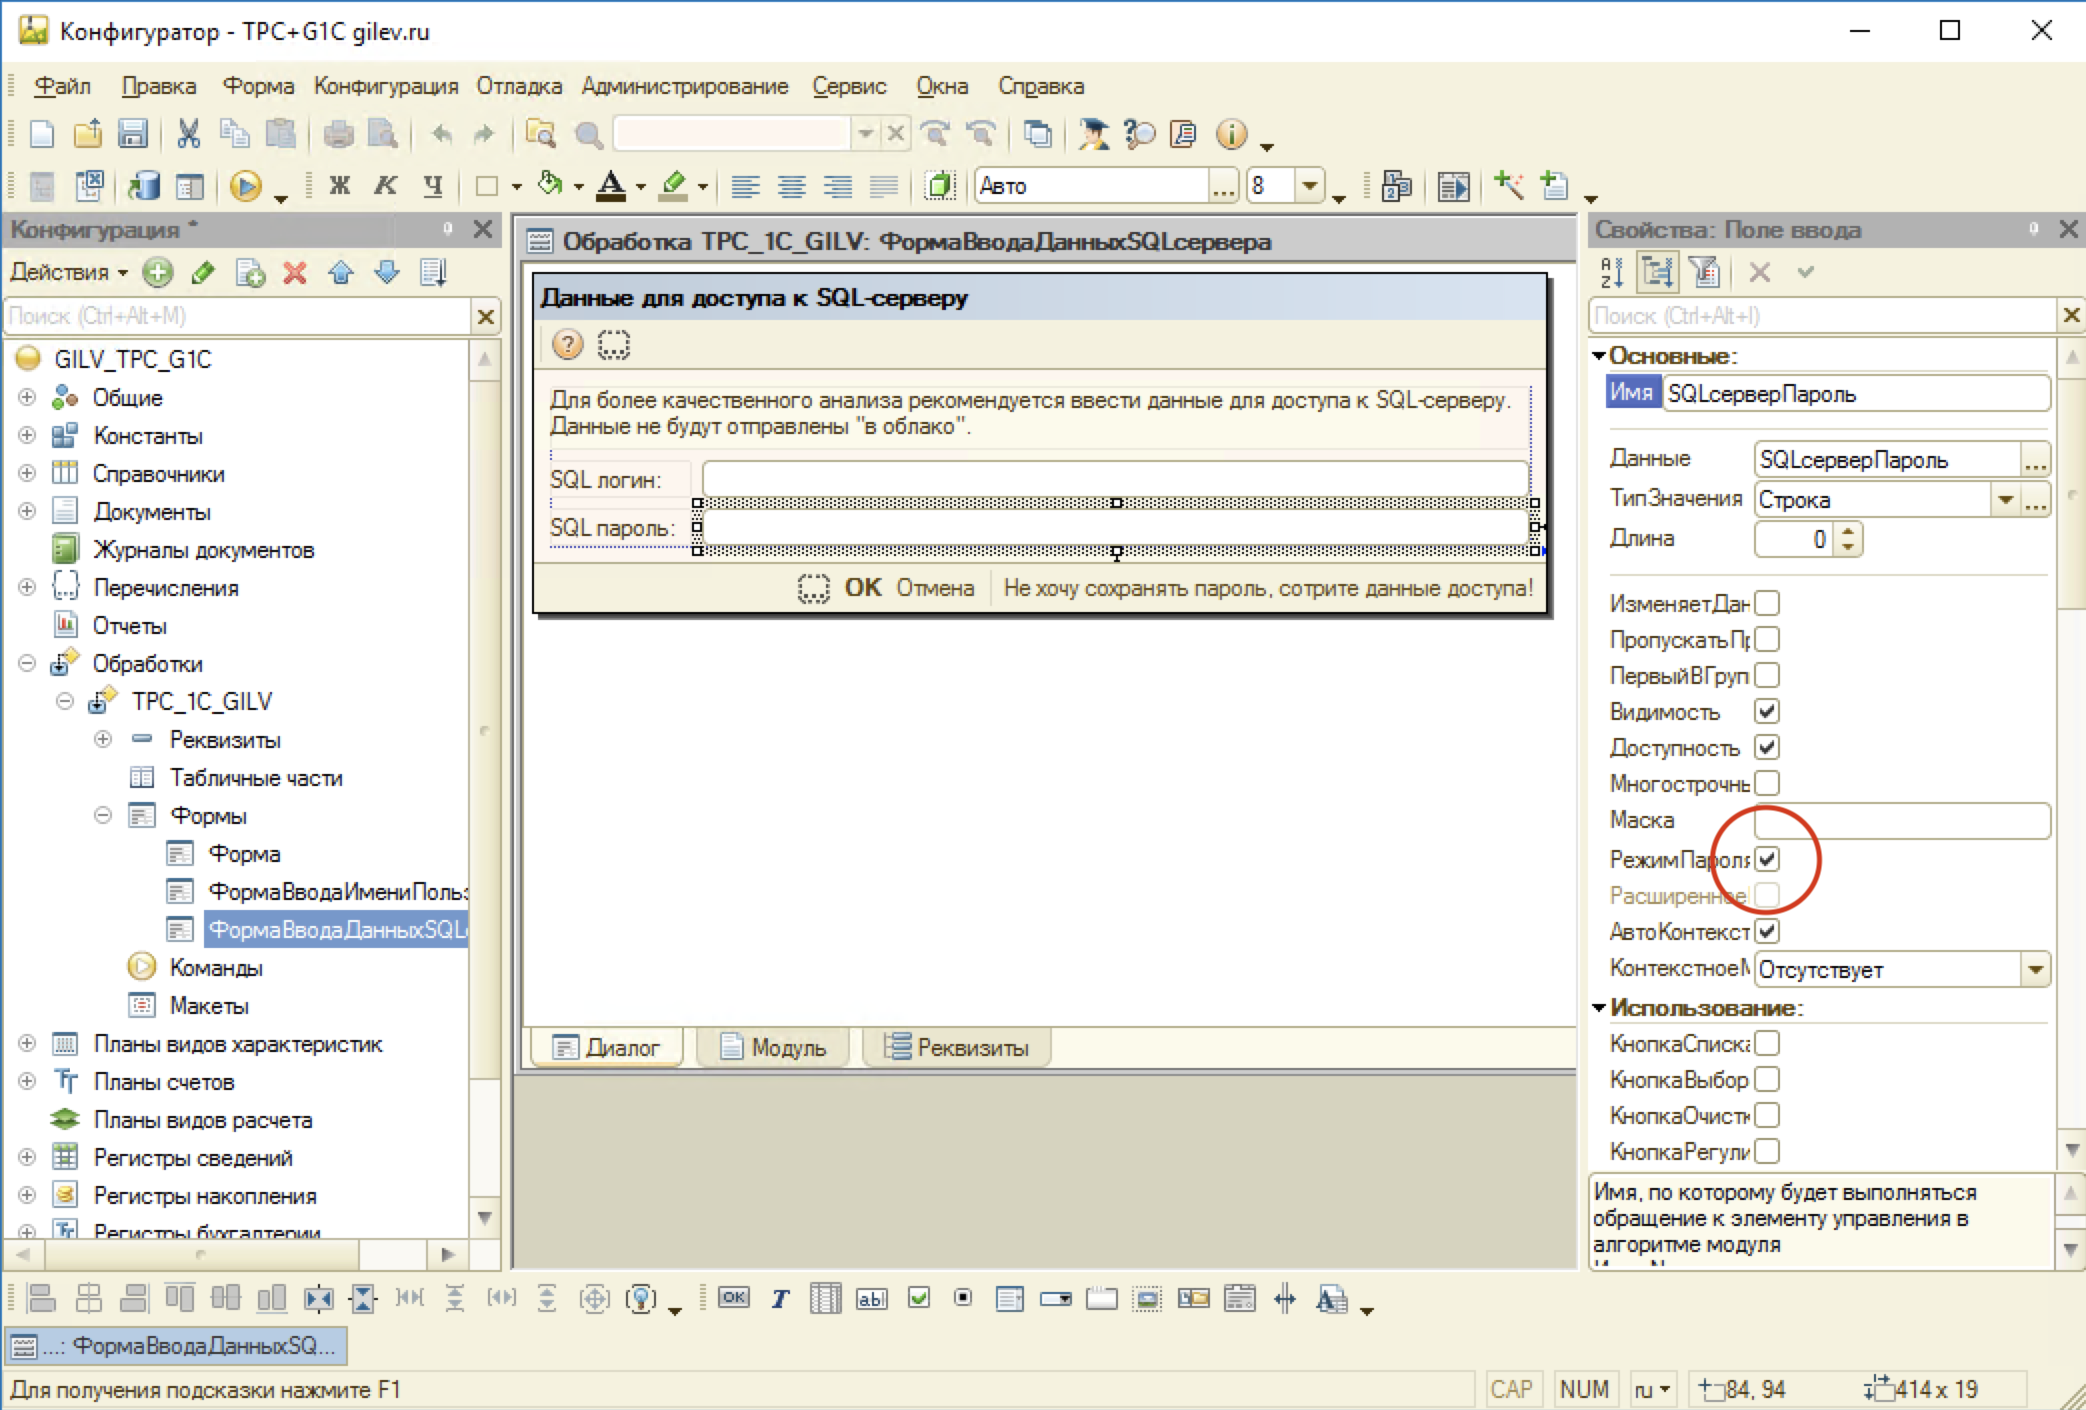Click the text color A icon
2086x1410 pixels.
point(611,186)
